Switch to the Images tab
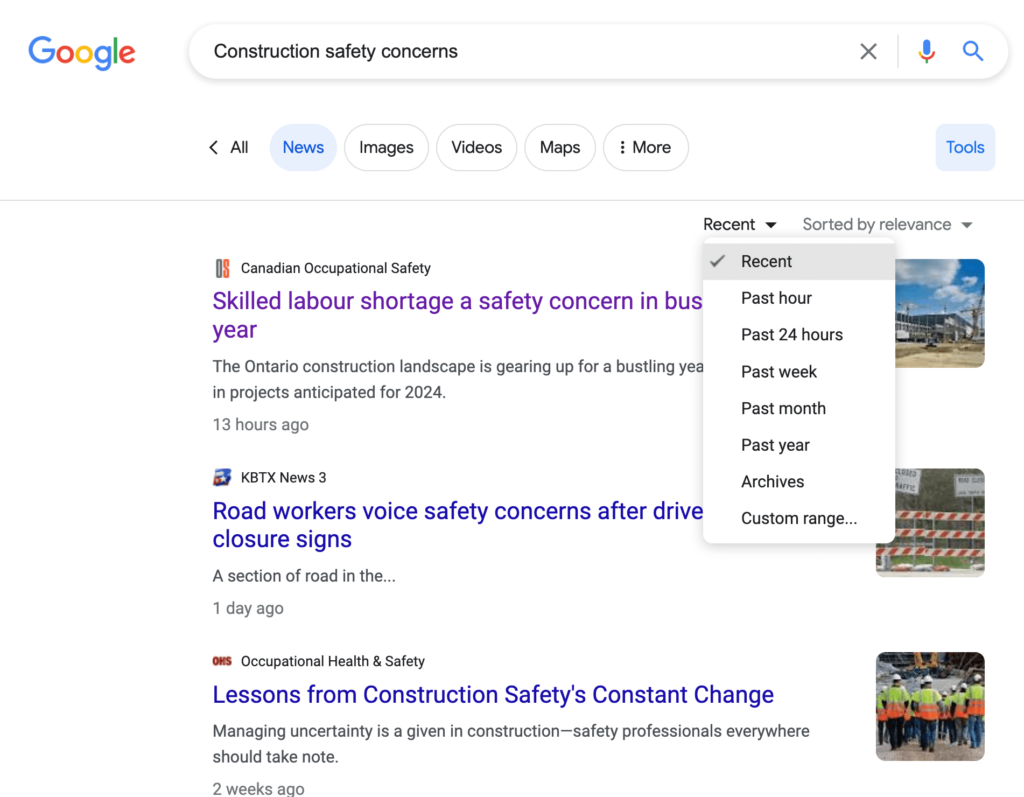Screen dimensions: 1024x797 click(x=386, y=147)
